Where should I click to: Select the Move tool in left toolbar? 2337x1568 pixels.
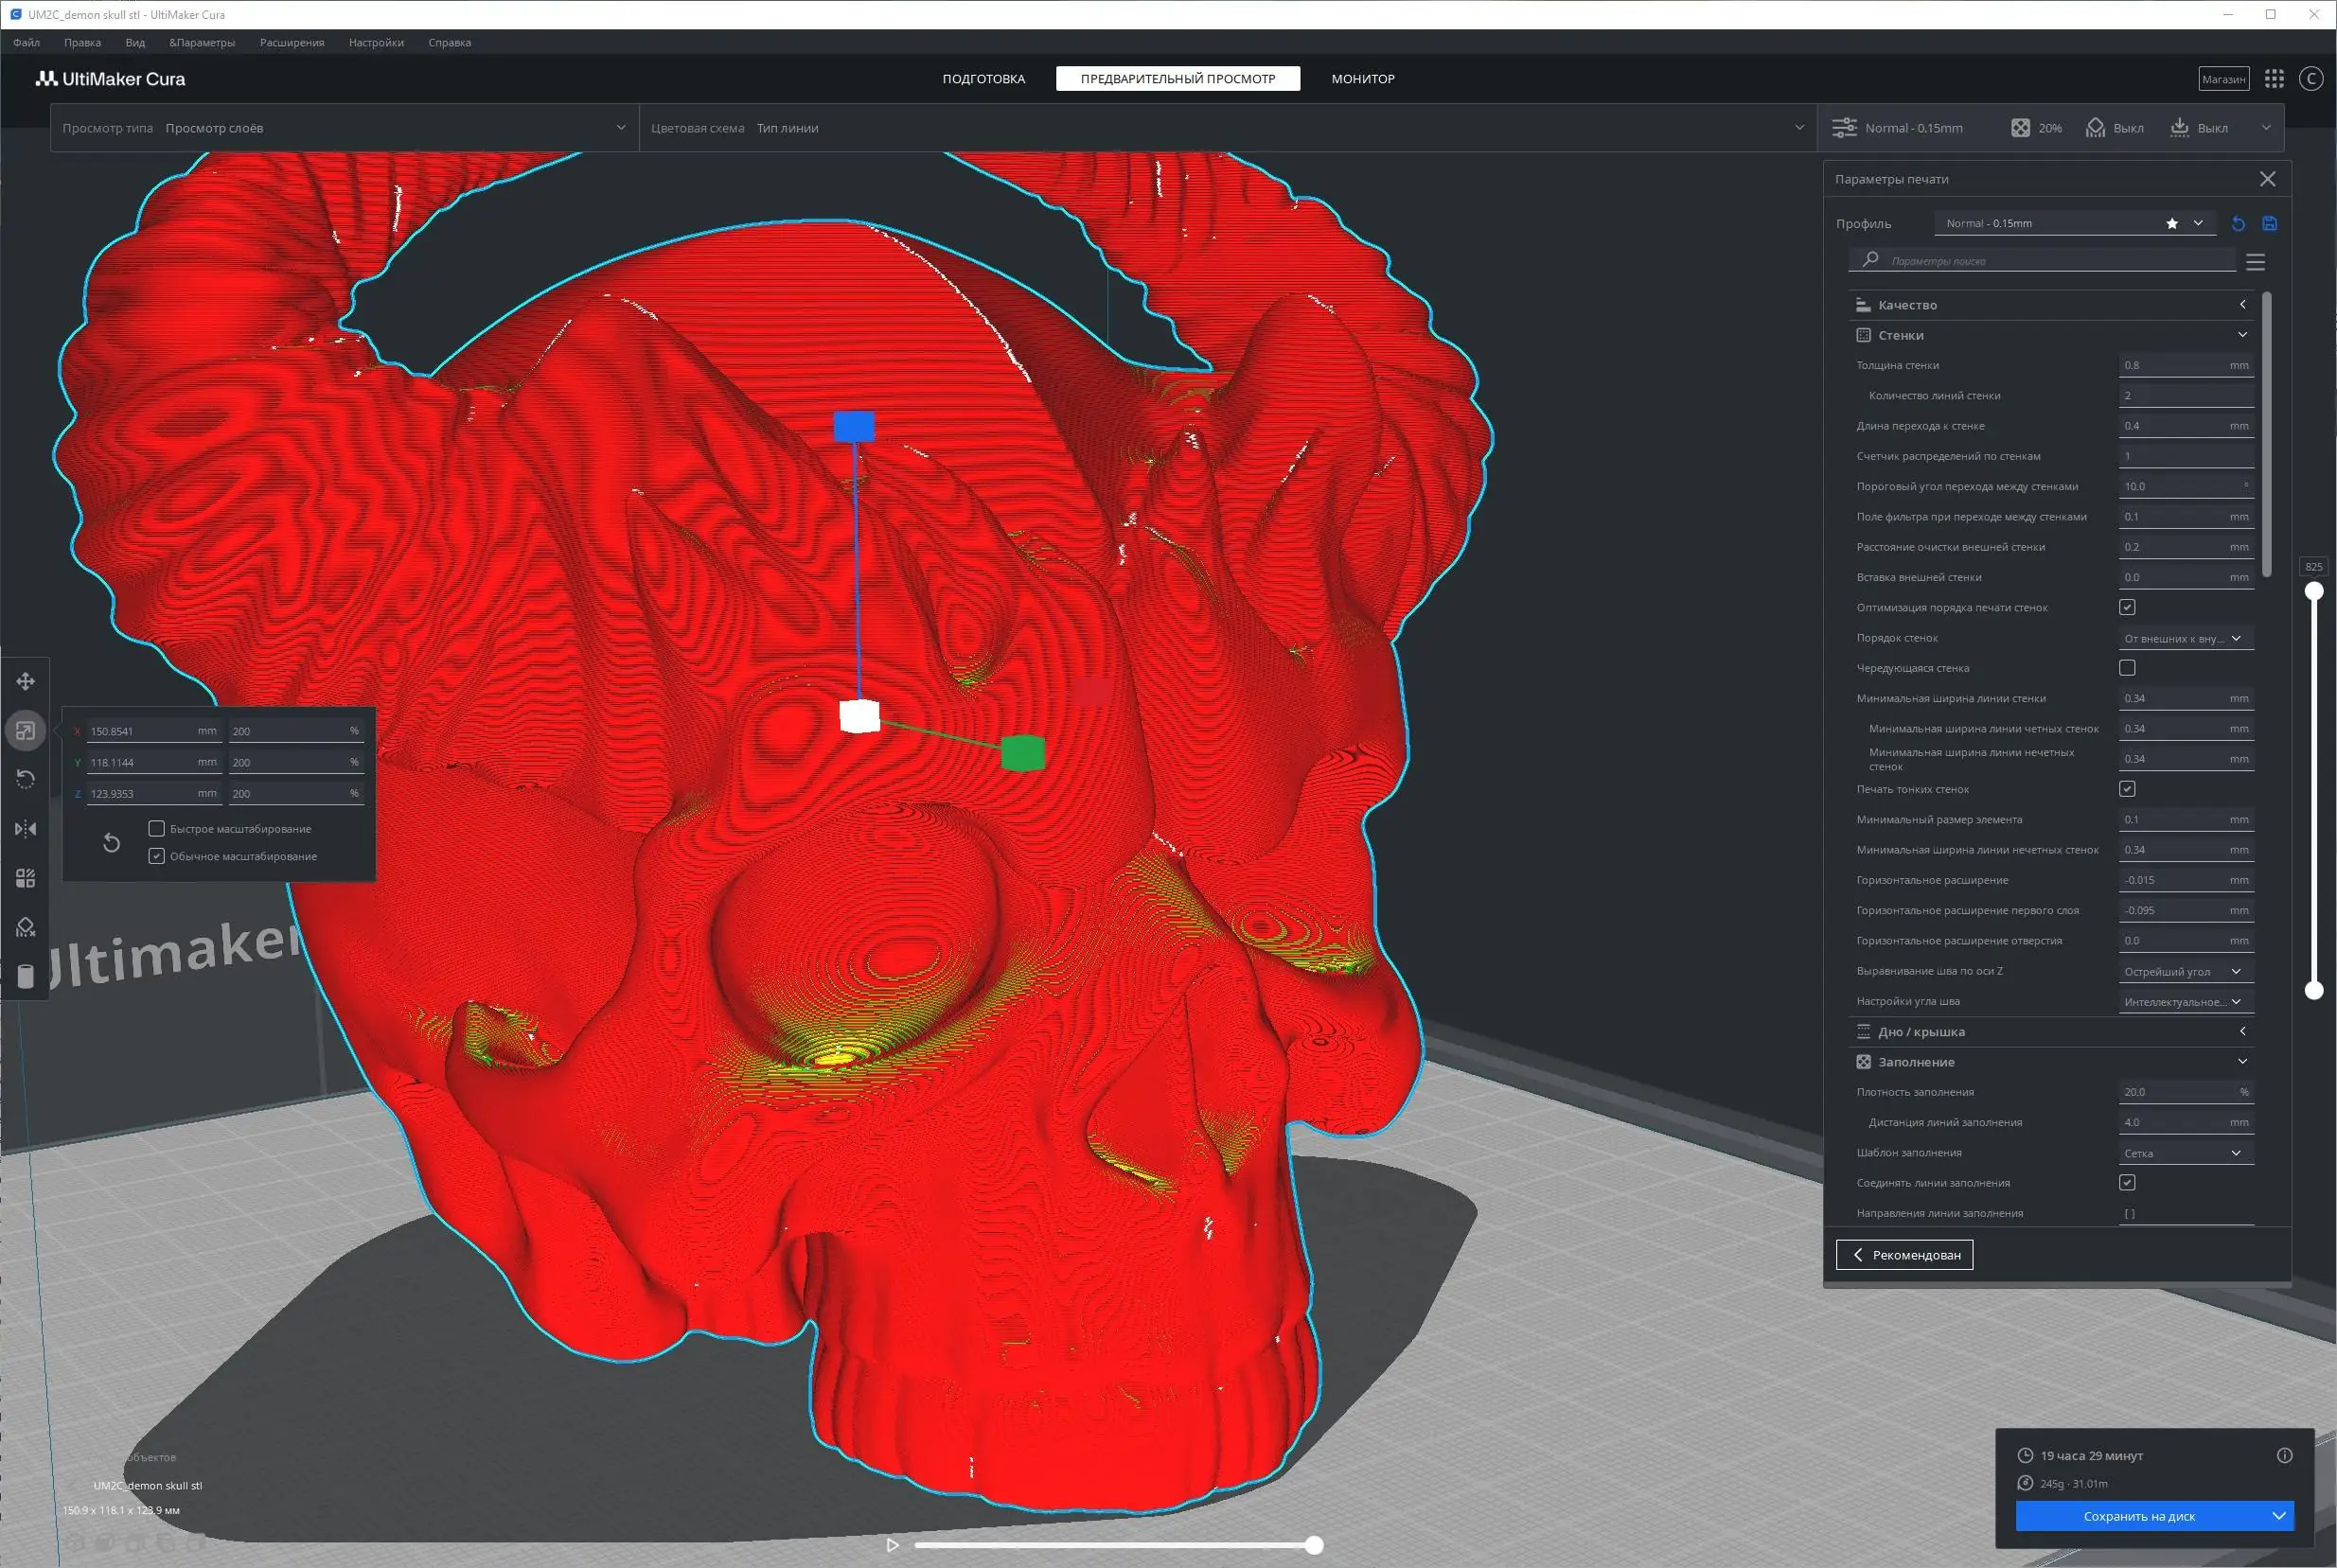(26, 682)
